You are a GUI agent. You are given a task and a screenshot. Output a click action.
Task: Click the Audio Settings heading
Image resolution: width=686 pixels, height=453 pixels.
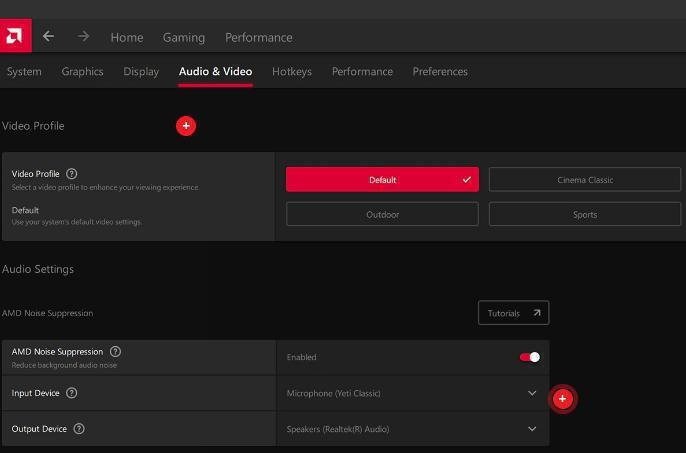[38, 269]
